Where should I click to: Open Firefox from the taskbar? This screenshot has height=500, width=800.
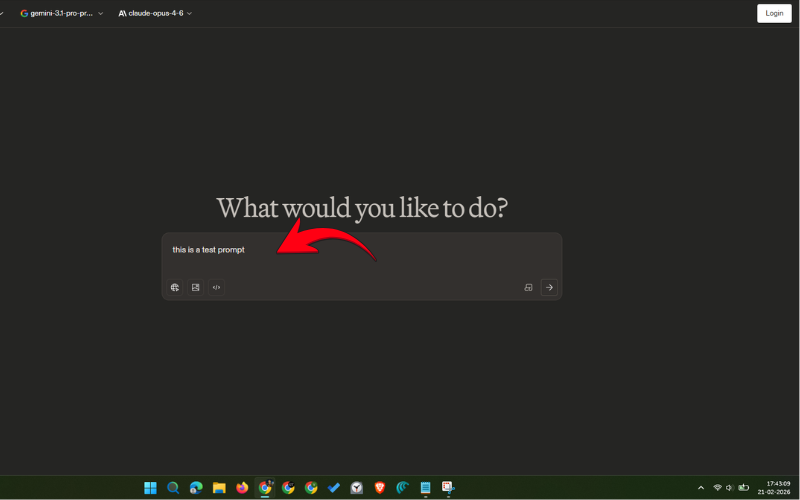(242, 488)
